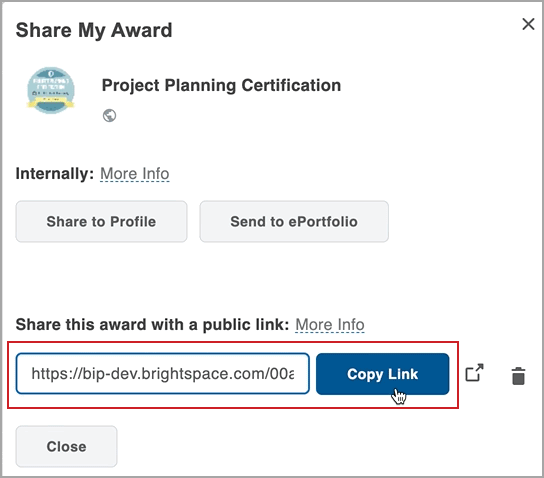544x478 pixels.
Task: Click the Copy Link button
Action: coord(382,374)
